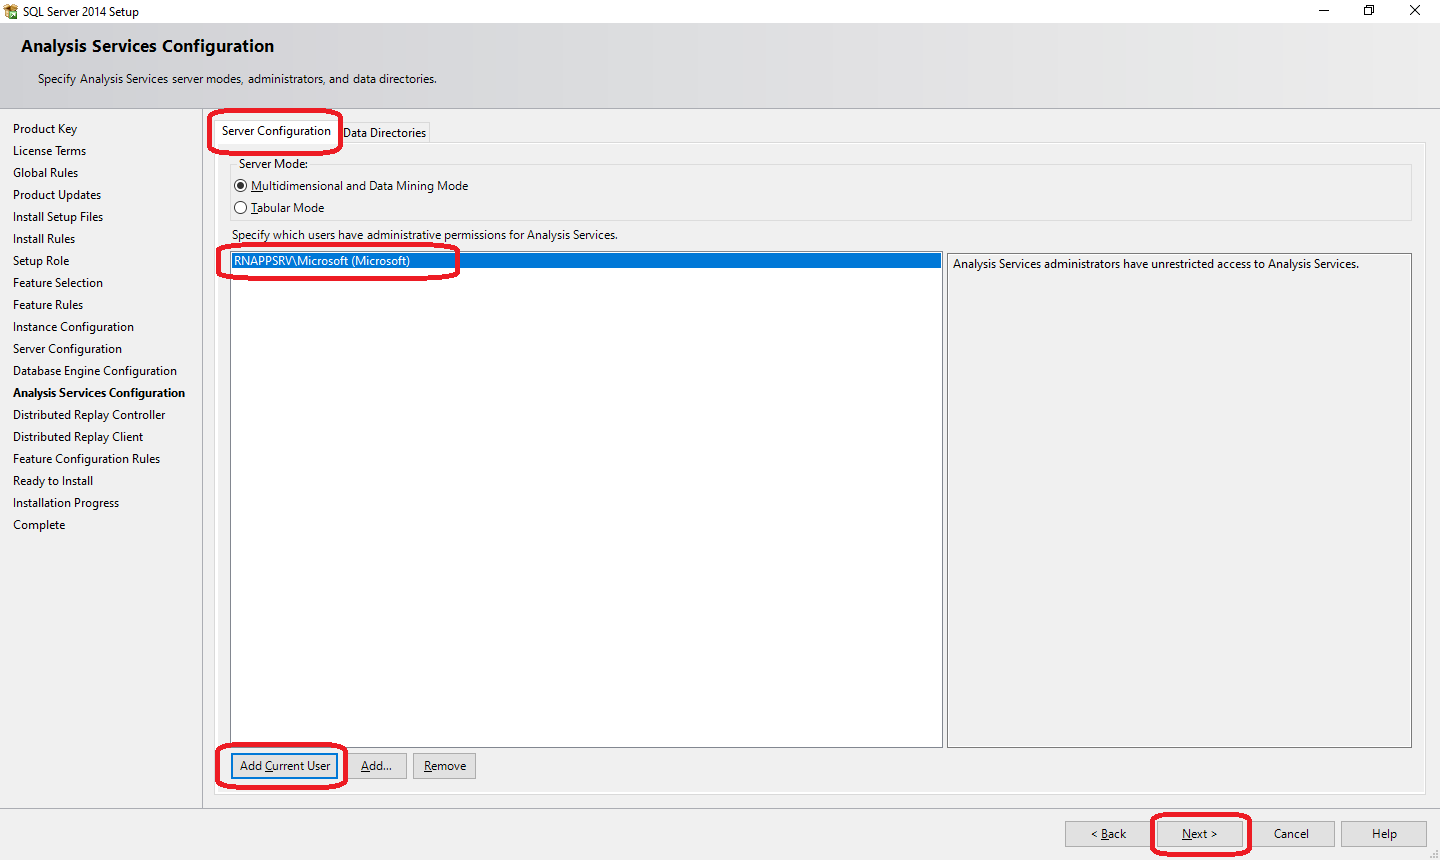Click the Server Mode group label
This screenshot has height=860, width=1440.
pos(273,164)
